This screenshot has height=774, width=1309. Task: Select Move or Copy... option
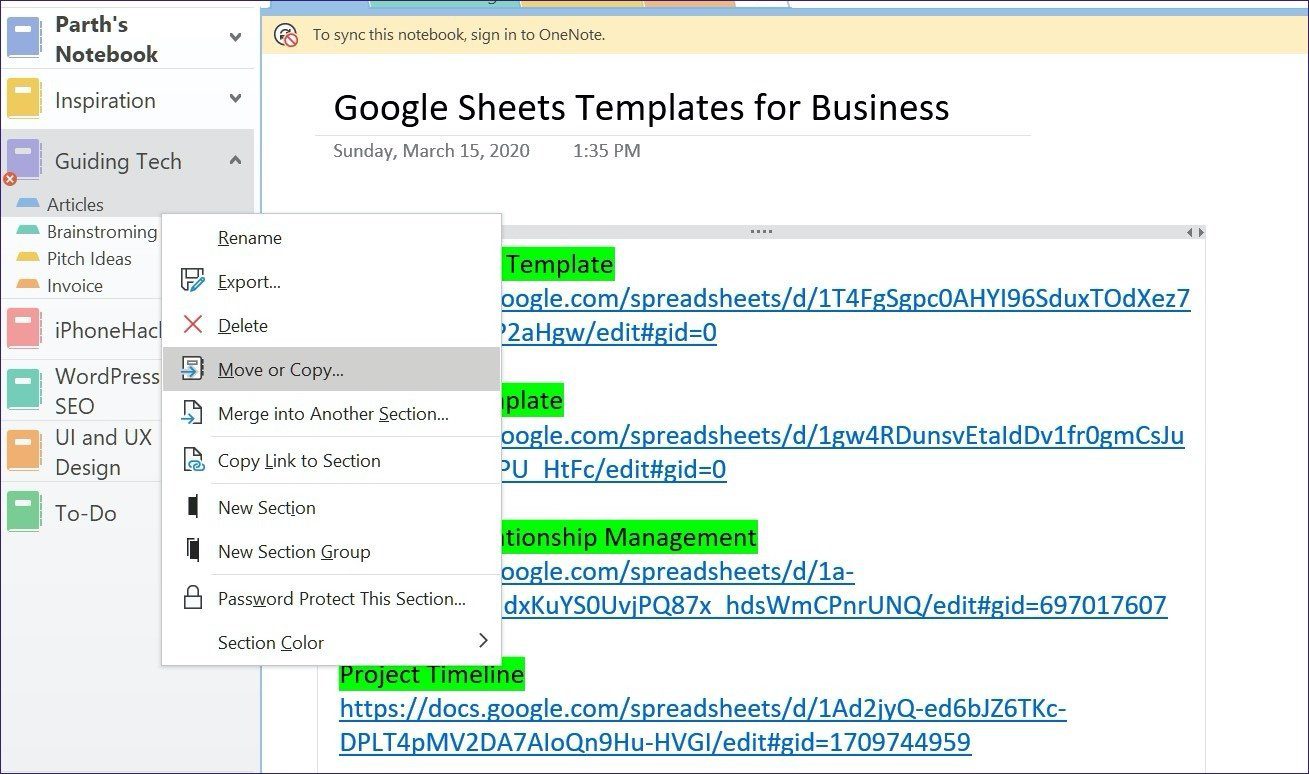[331, 369]
